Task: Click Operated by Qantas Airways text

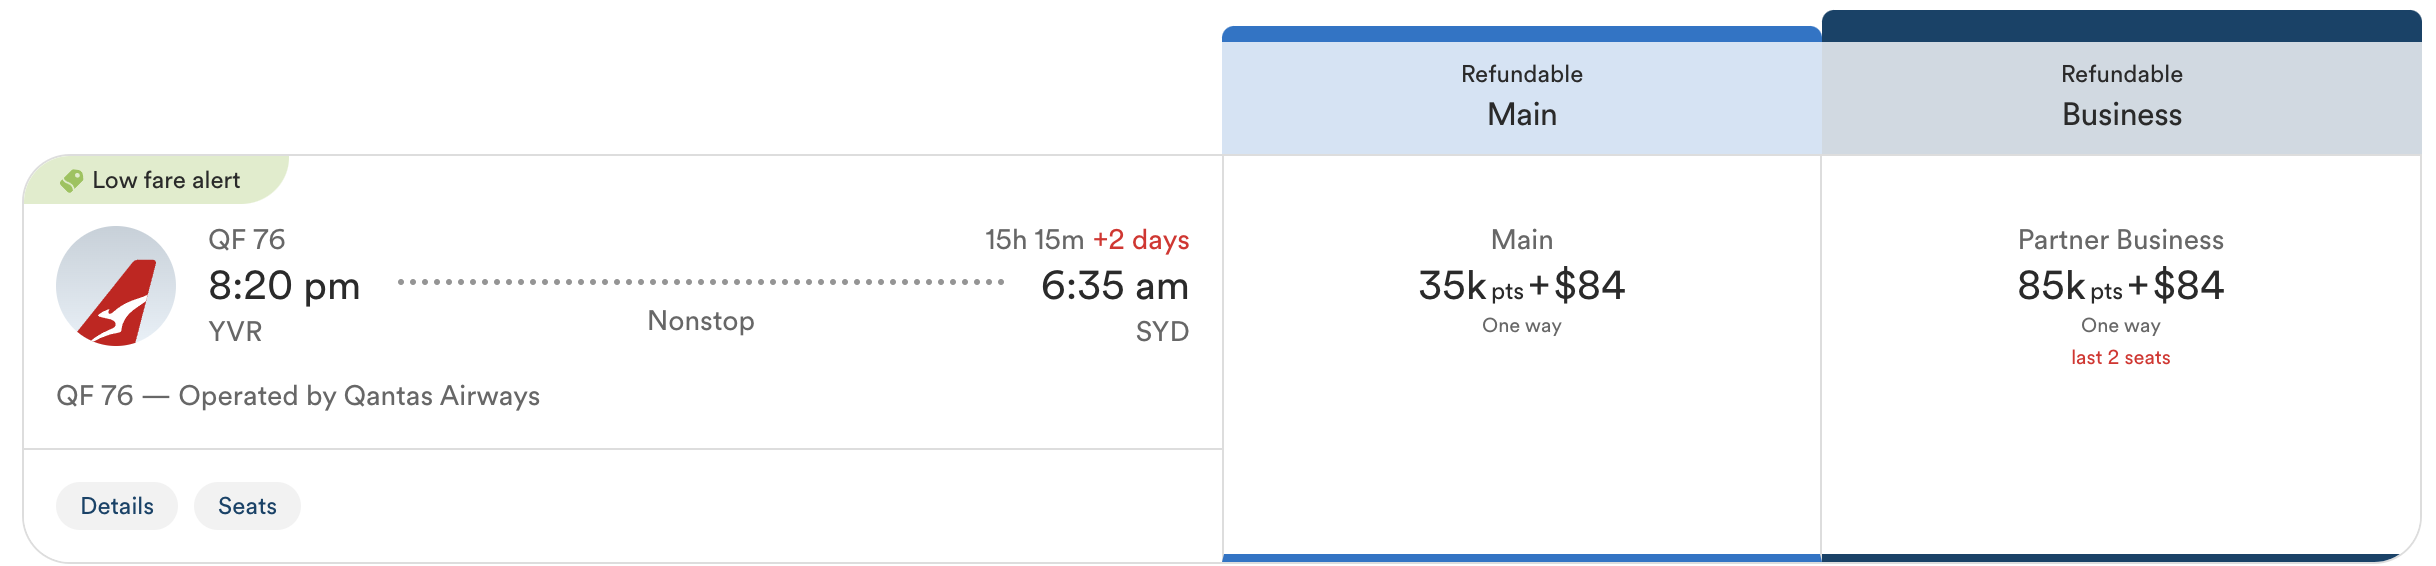Action: [x=359, y=396]
